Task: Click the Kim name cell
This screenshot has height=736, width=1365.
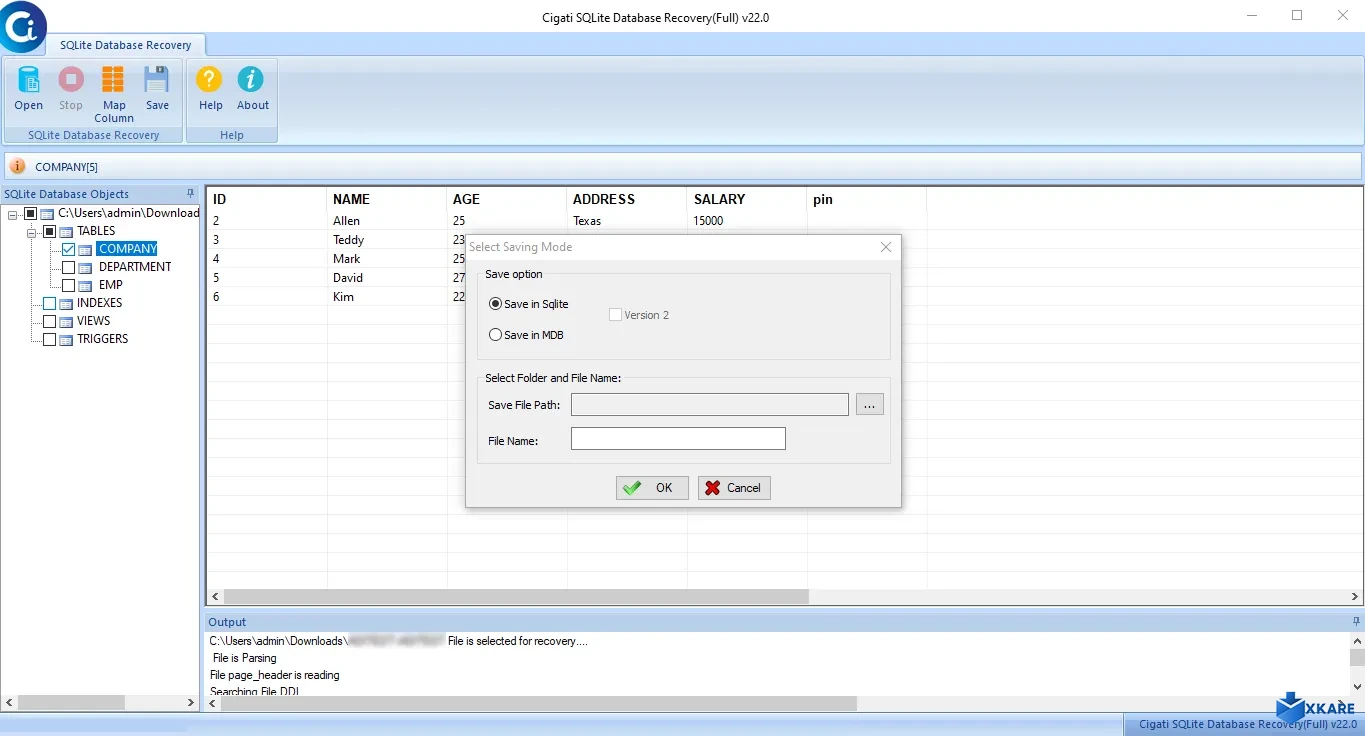Action: 387,297
